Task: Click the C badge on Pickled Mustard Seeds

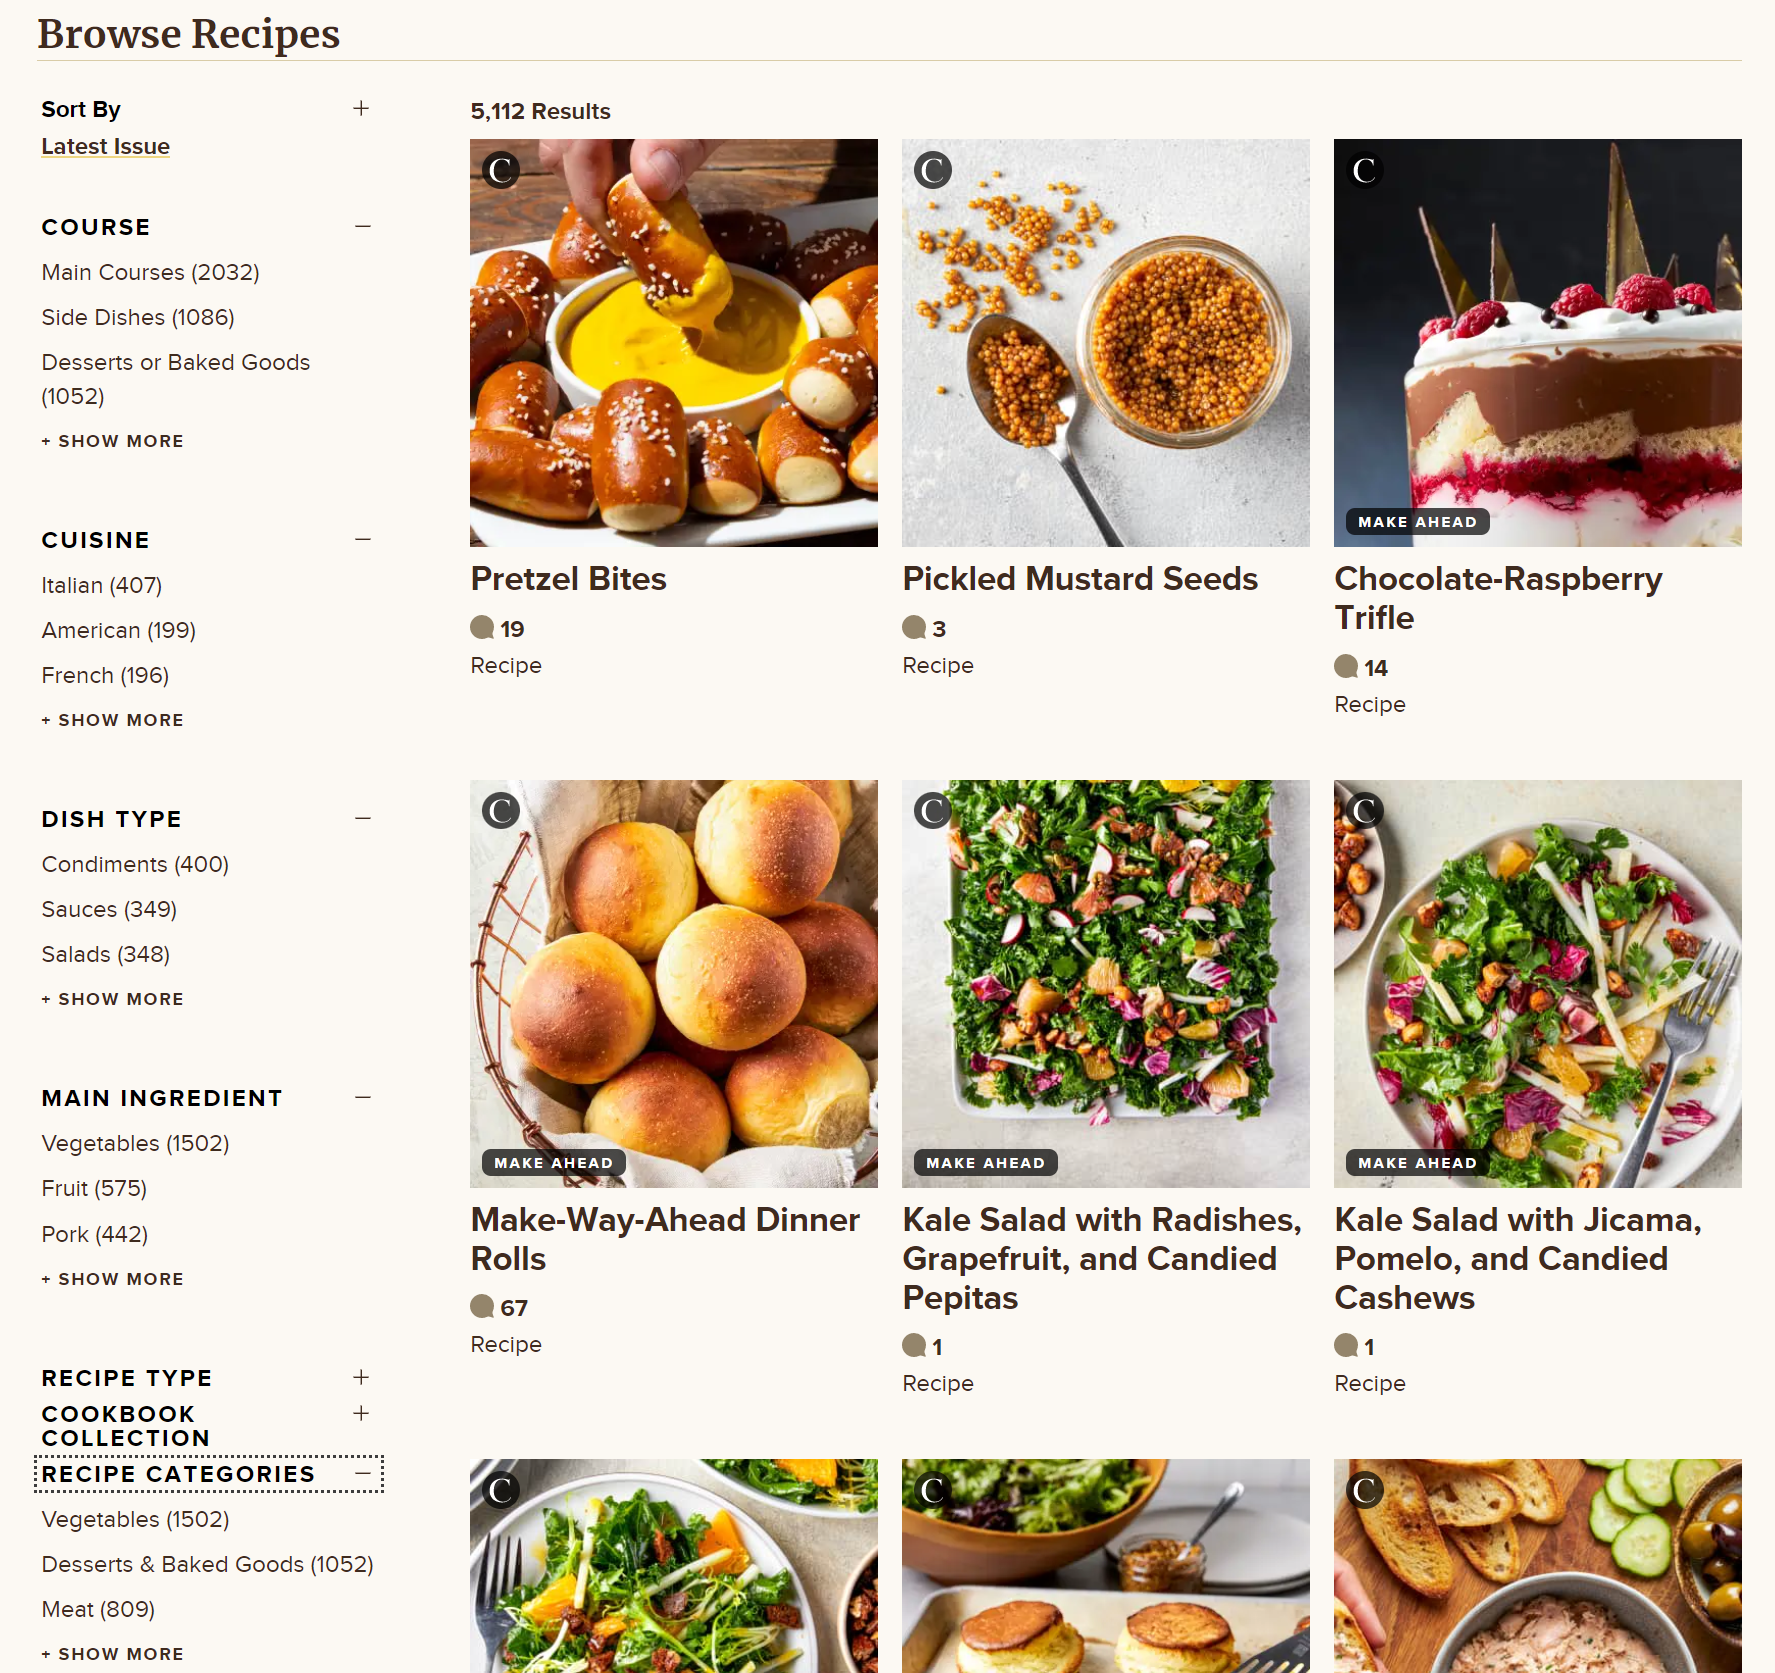Action: point(933,170)
